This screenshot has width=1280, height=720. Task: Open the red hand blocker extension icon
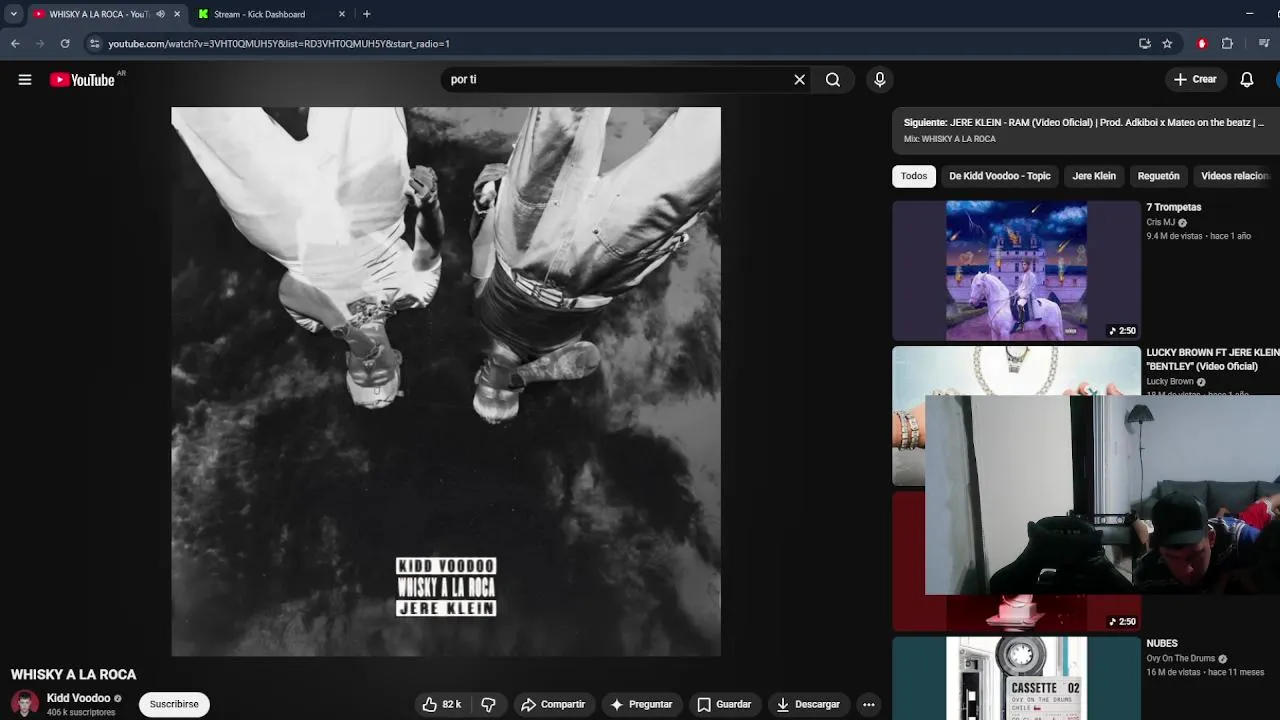point(1202,44)
